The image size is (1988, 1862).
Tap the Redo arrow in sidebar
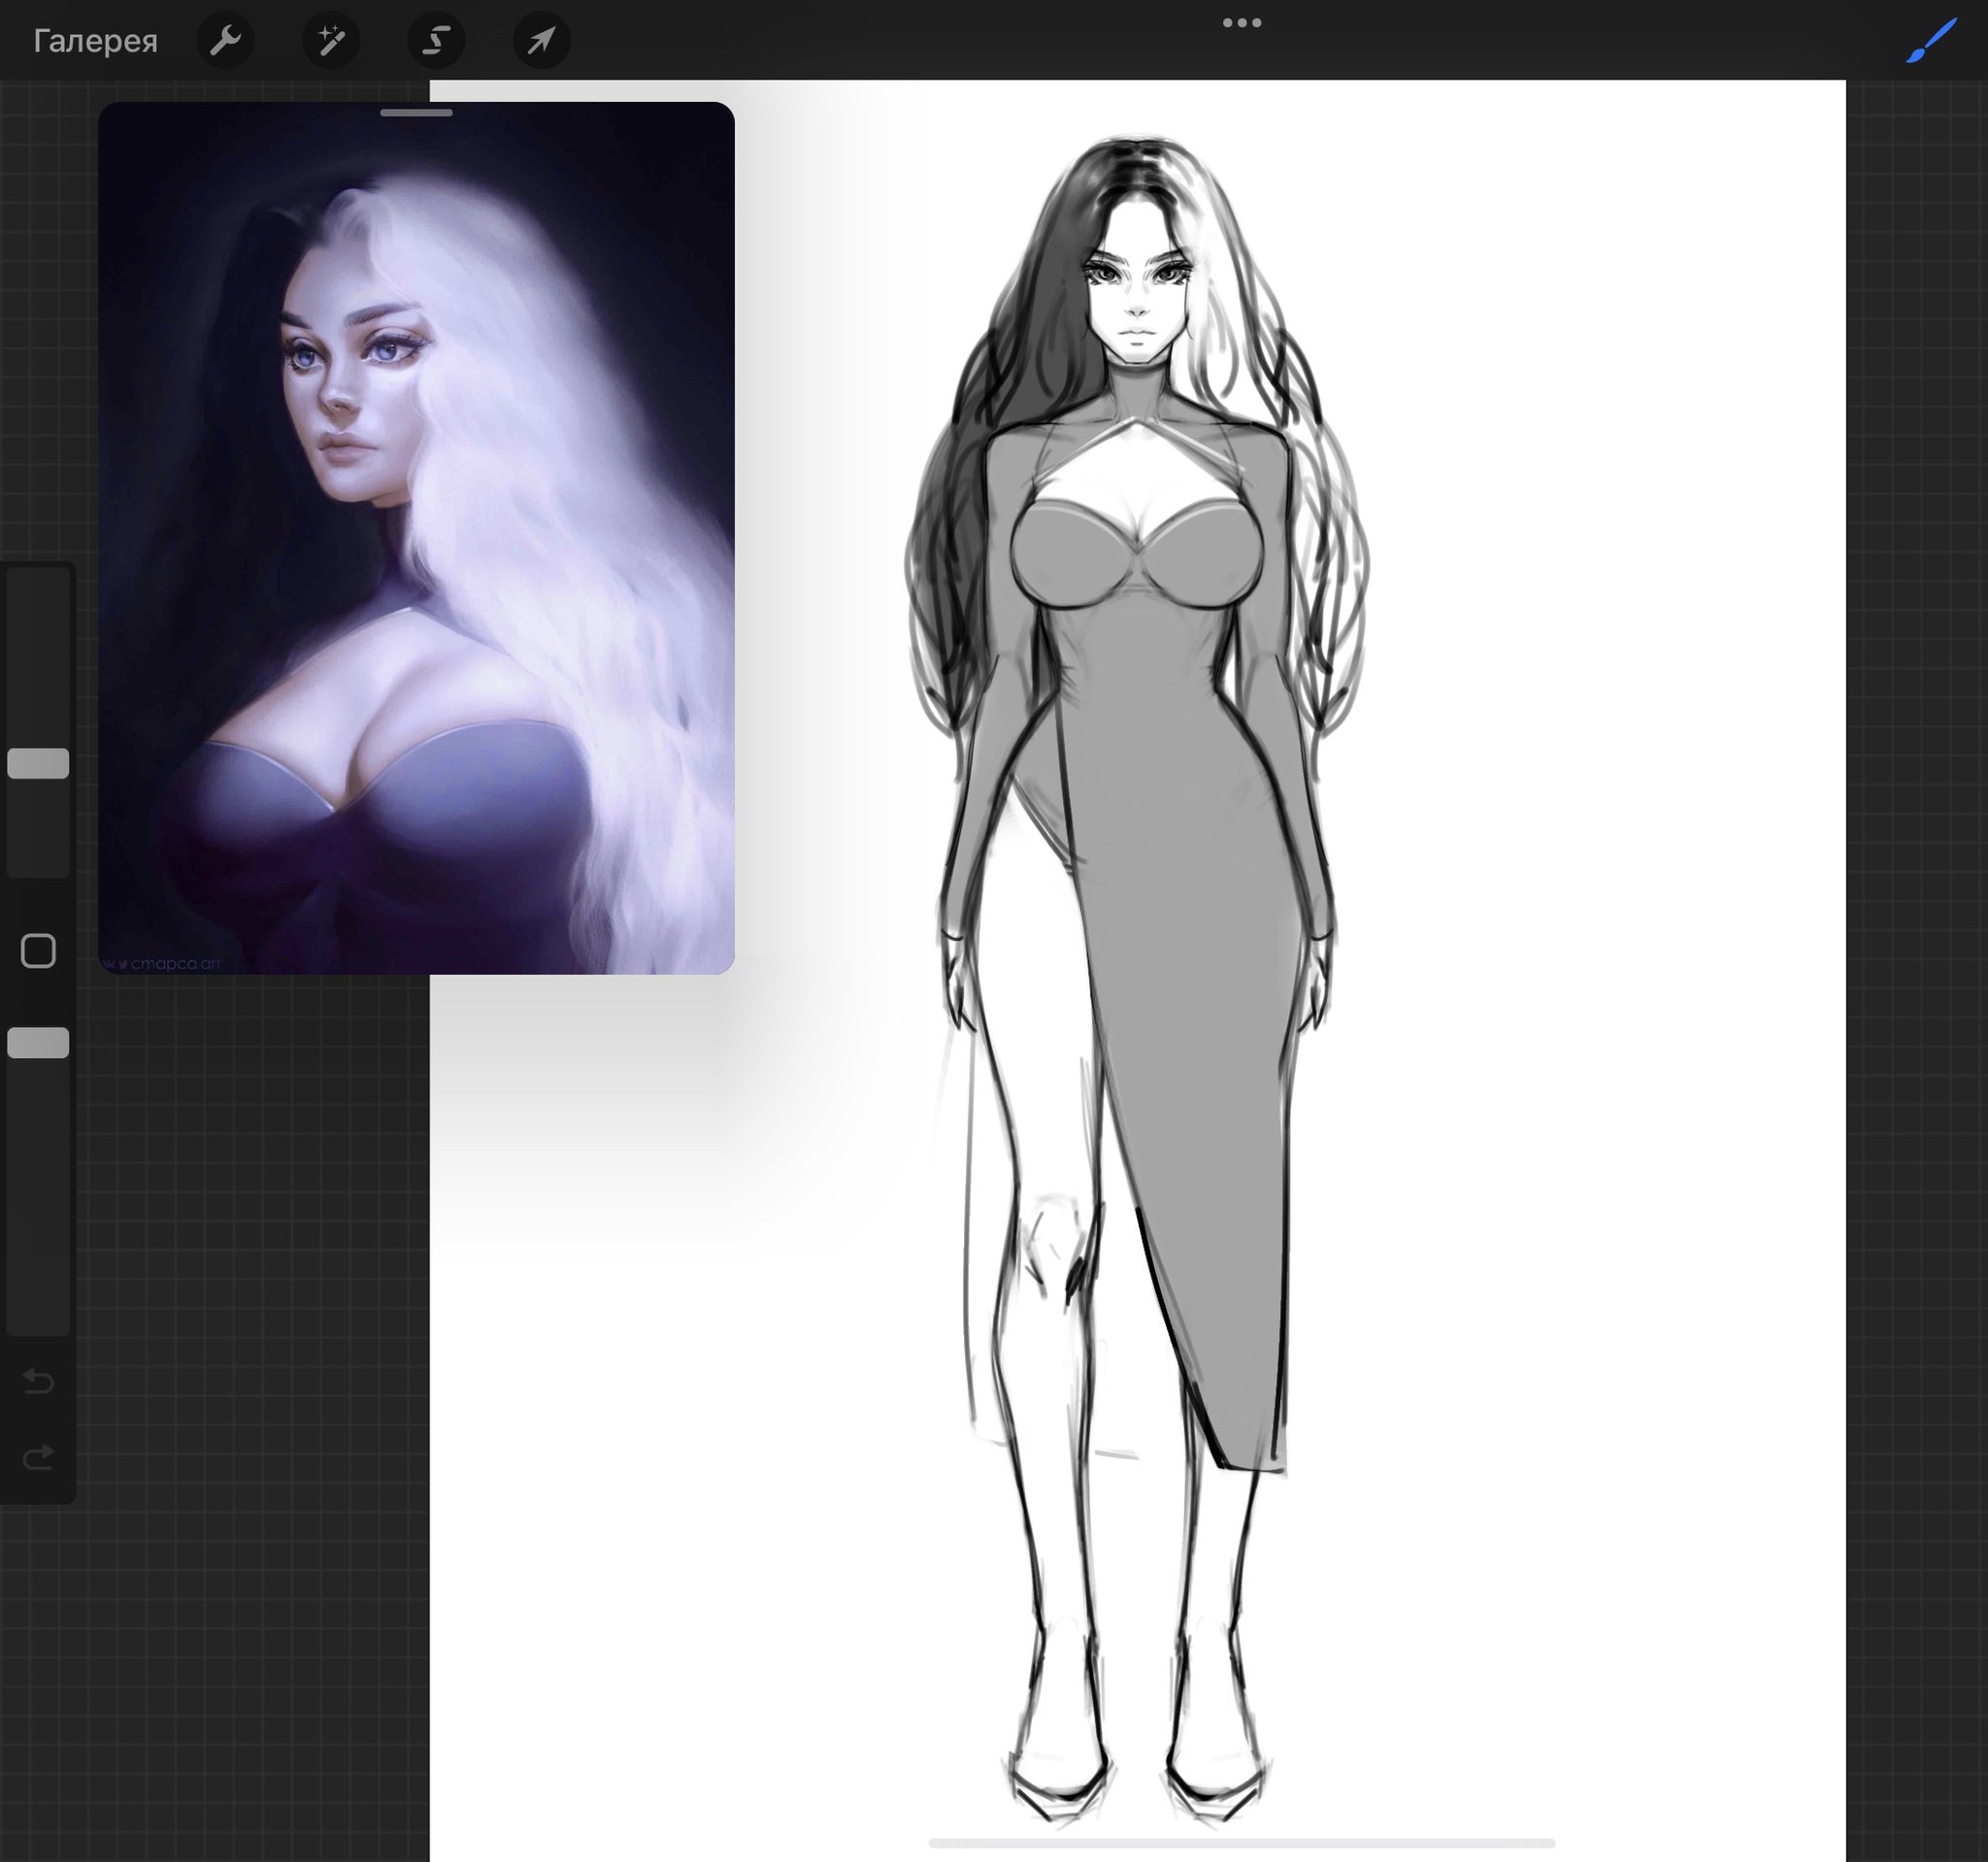pyautogui.click(x=38, y=1457)
